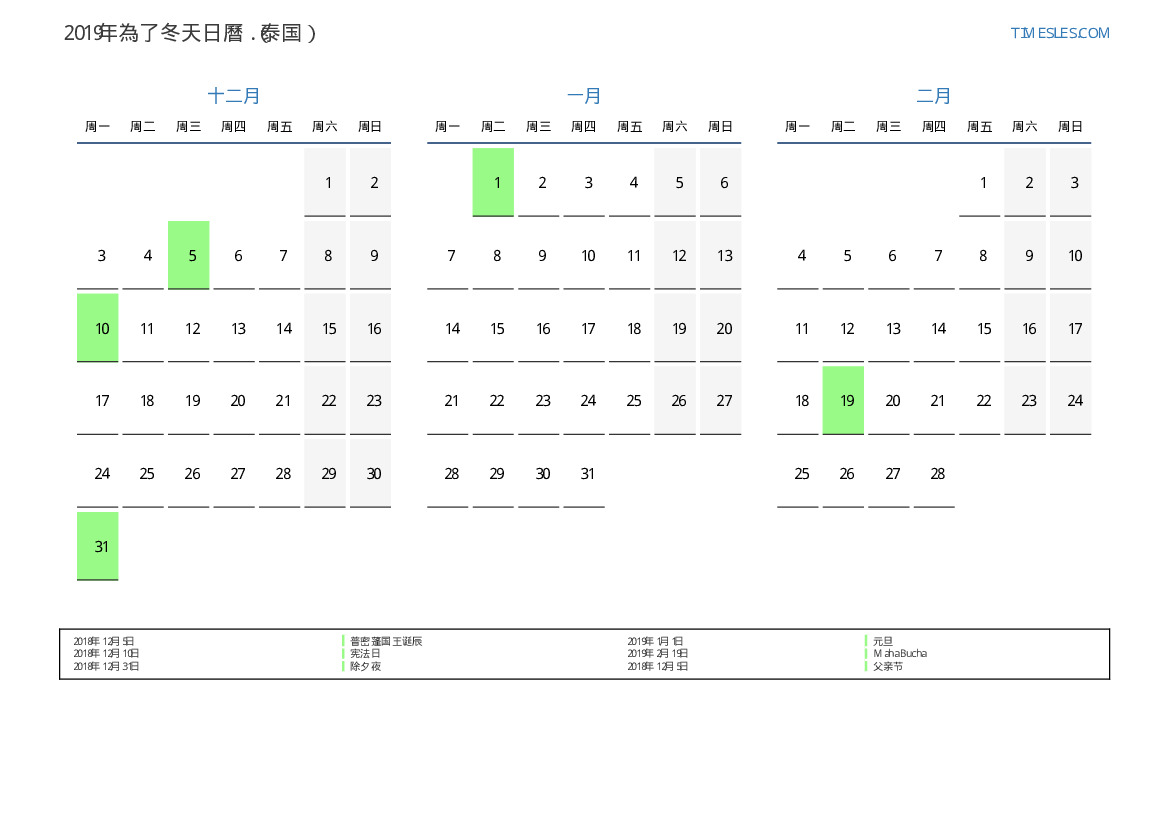Click February 14 date cell
The image size is (1169, 827).
point(938,328)
